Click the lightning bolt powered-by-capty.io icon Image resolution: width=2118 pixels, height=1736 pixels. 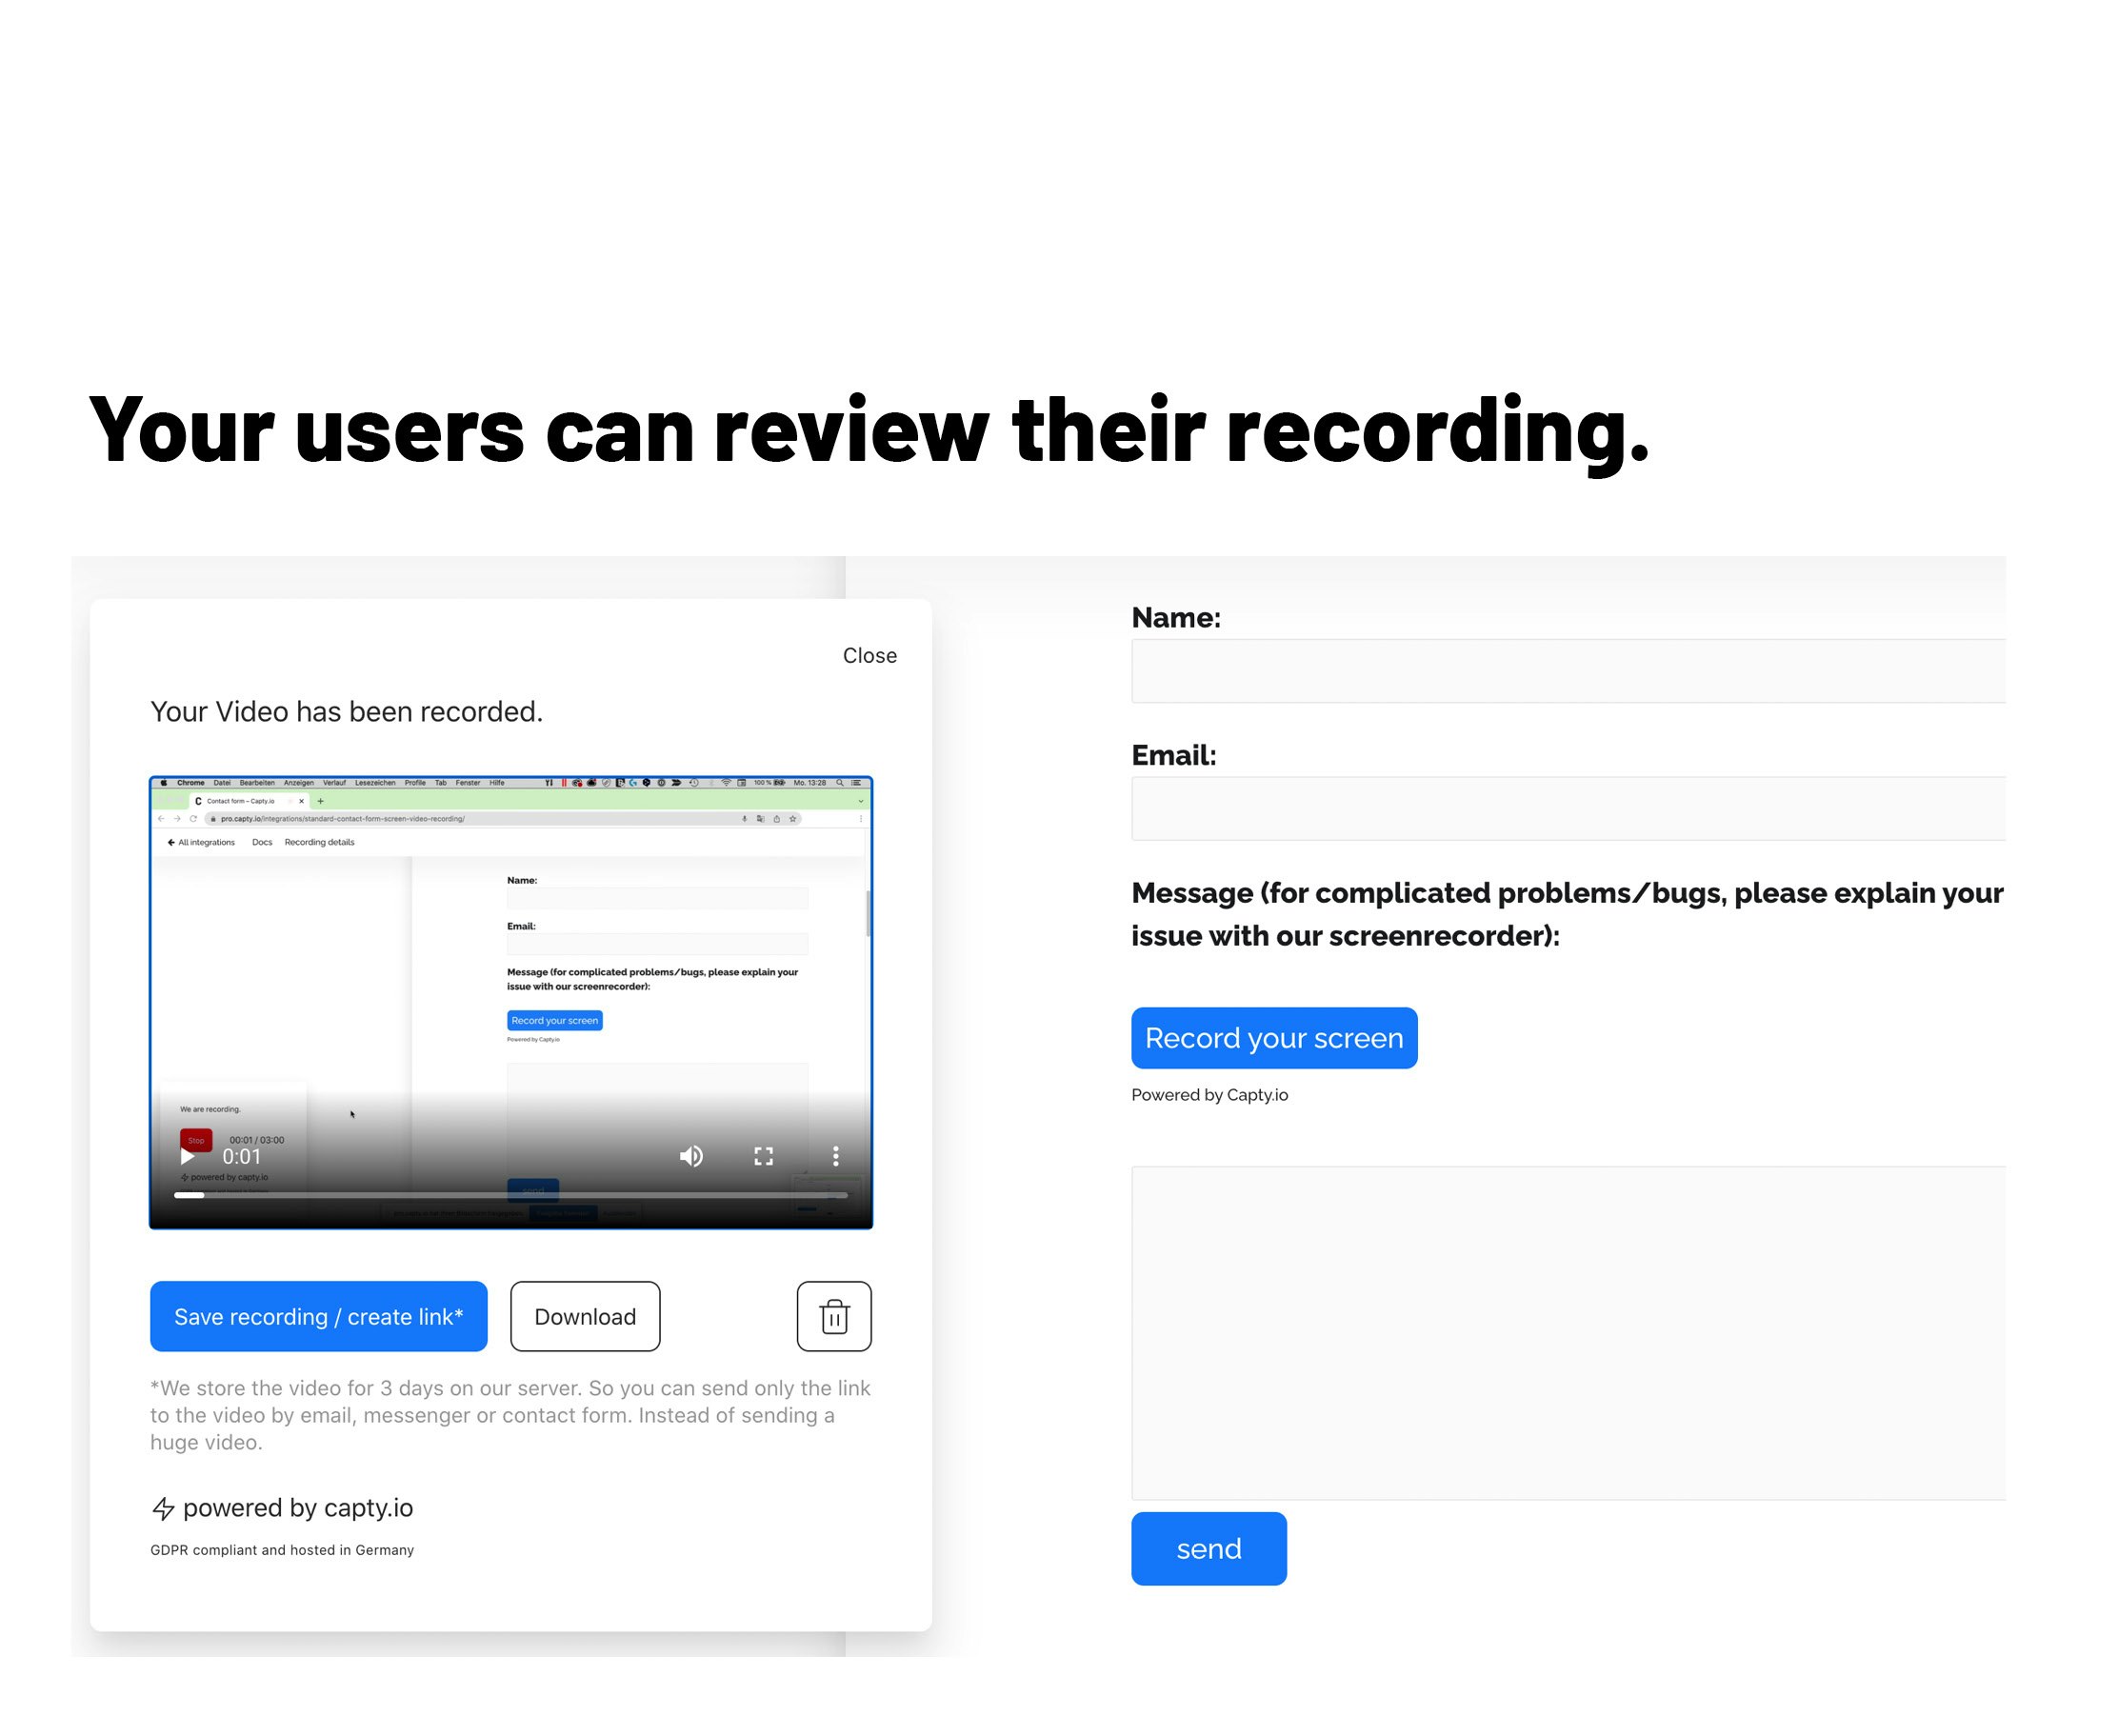click(166, 1508)
